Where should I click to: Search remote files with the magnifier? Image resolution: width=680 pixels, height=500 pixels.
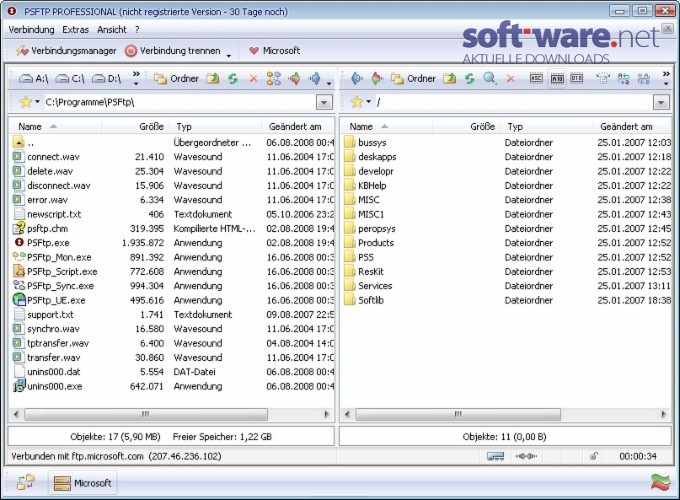pyautogui.click(x=490, y=78)
